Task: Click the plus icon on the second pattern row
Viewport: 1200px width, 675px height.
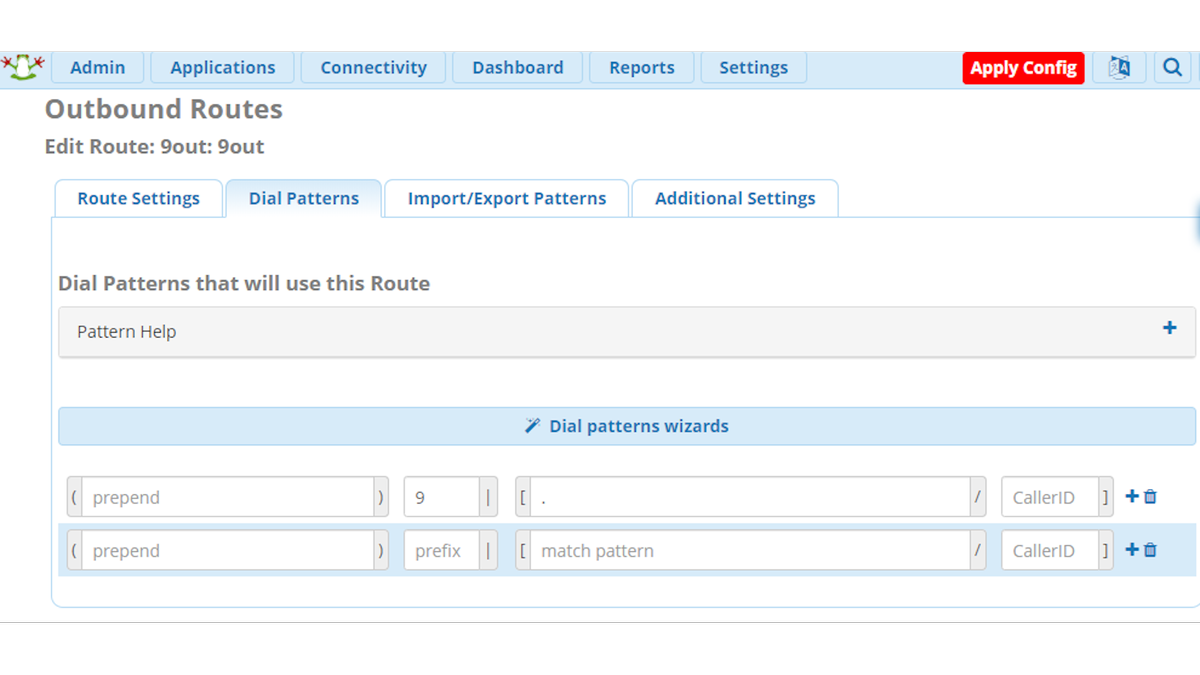Action: pos(1129,549)
